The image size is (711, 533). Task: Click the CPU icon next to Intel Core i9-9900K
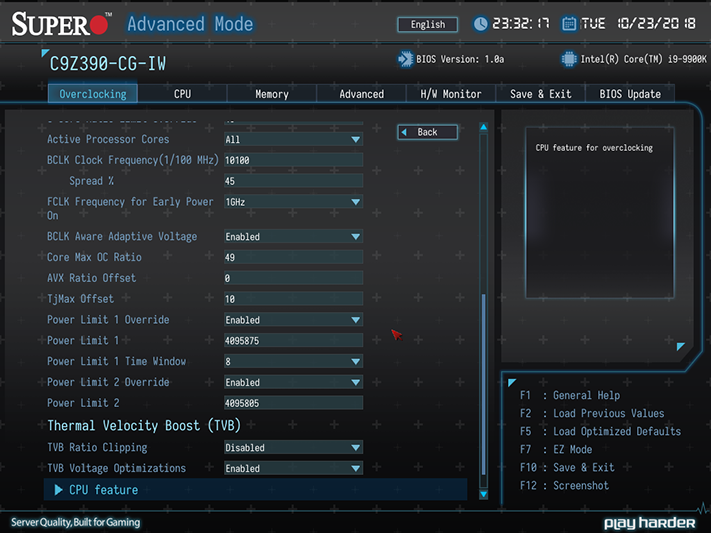[569, 59]
